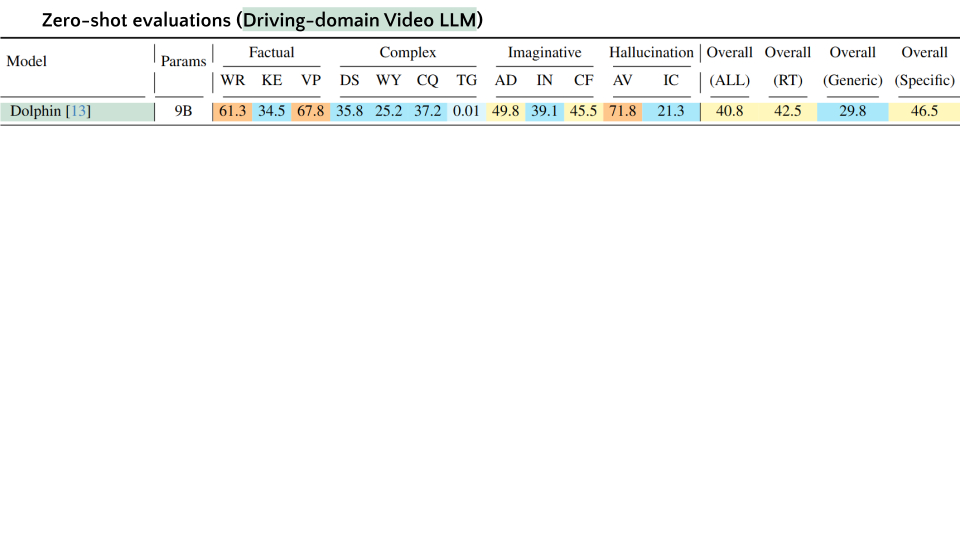Select the slide title Zero-shot evaluations
Image resolution: width=960 pixels, height=540 pixels.
tap(136, 20)
